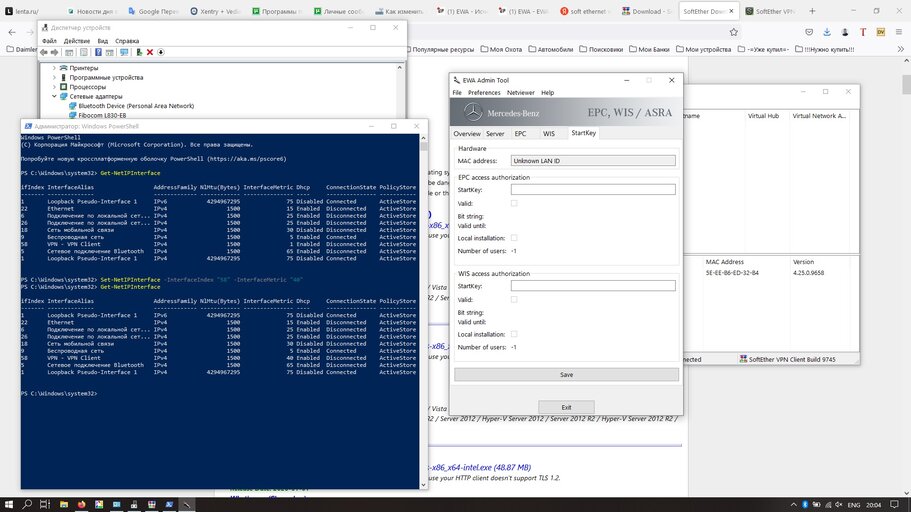Image resolution: width=911 pixels, height=512 pixels.
Task: Click the red X uninstall device icon
Action: [x=150, y=52]
